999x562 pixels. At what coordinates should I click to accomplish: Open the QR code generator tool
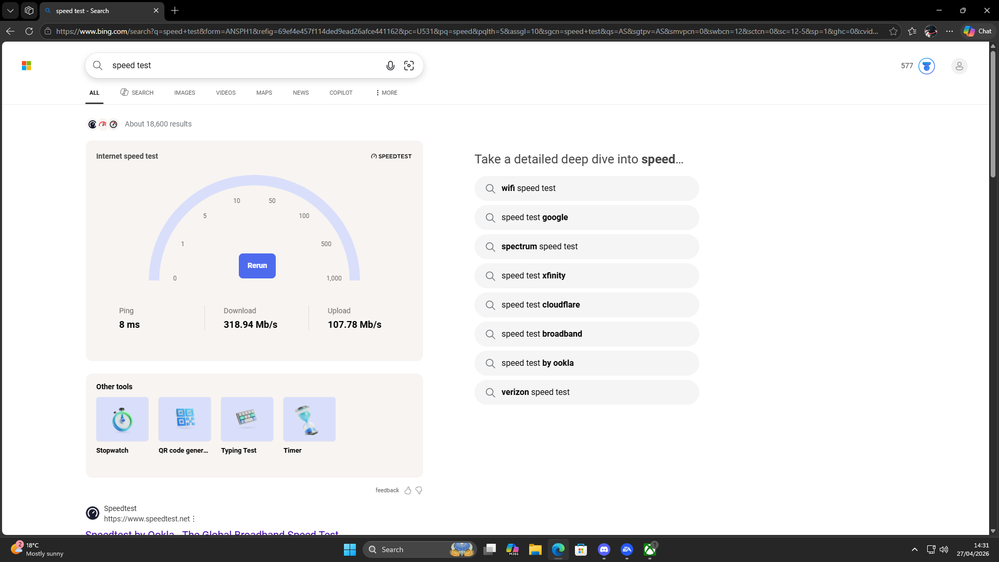184,426
